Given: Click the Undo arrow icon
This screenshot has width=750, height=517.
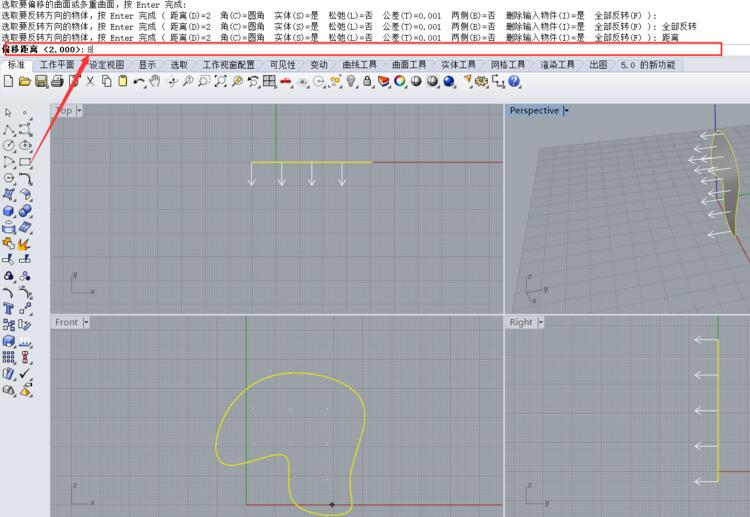Looking at the screenshot, I should (x=139, y=81).
